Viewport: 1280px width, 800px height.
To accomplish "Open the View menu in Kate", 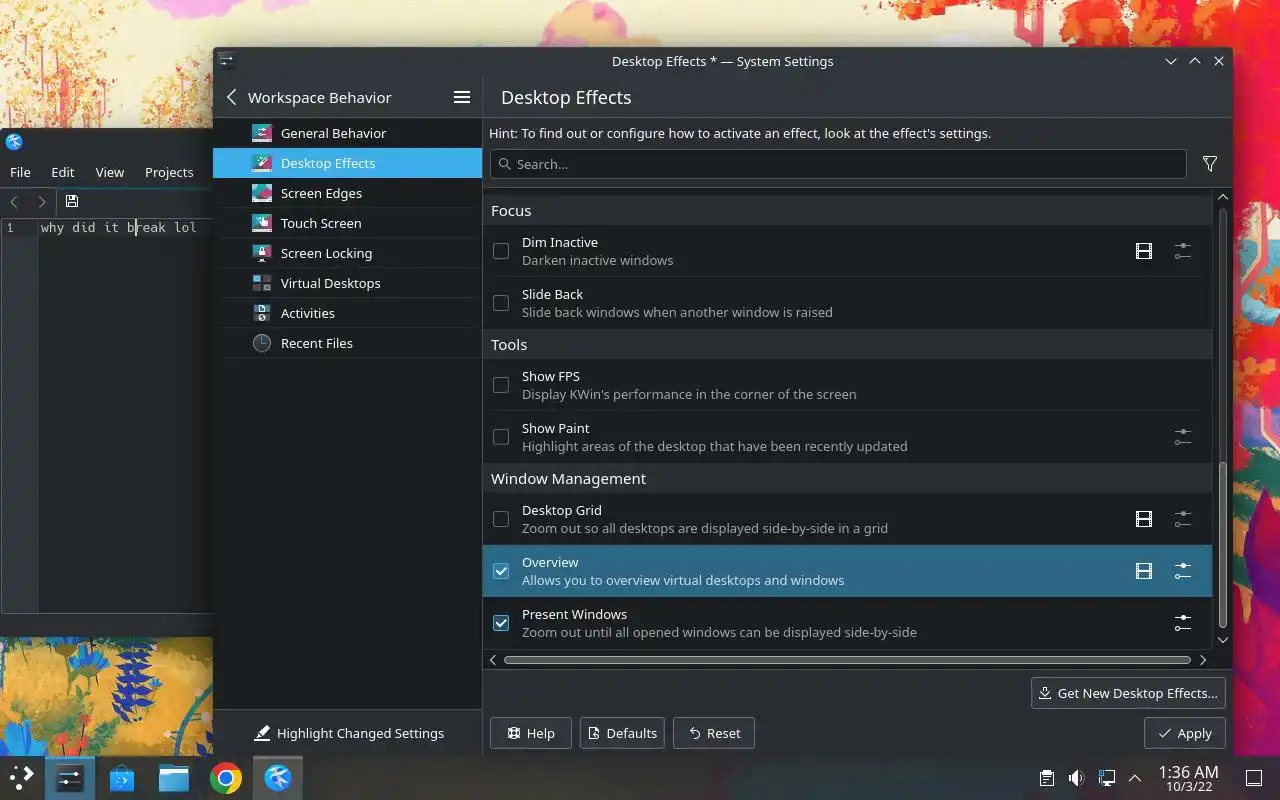I will point(110,172).
